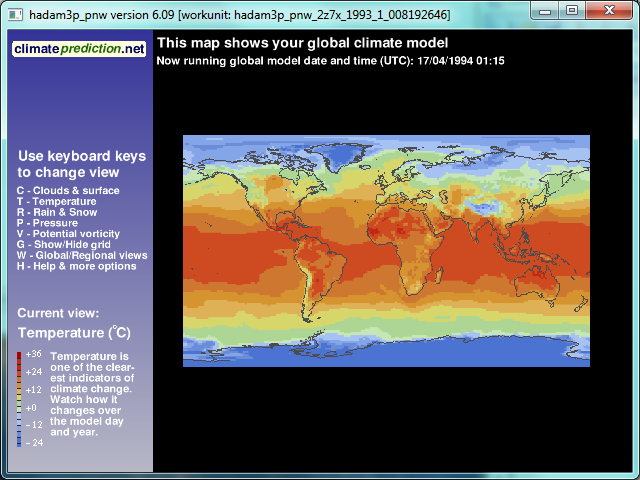This screenshot has height=480, width=640.
Task: Select the 'P - Pressure' view entry
Action: tap(52, 223)
